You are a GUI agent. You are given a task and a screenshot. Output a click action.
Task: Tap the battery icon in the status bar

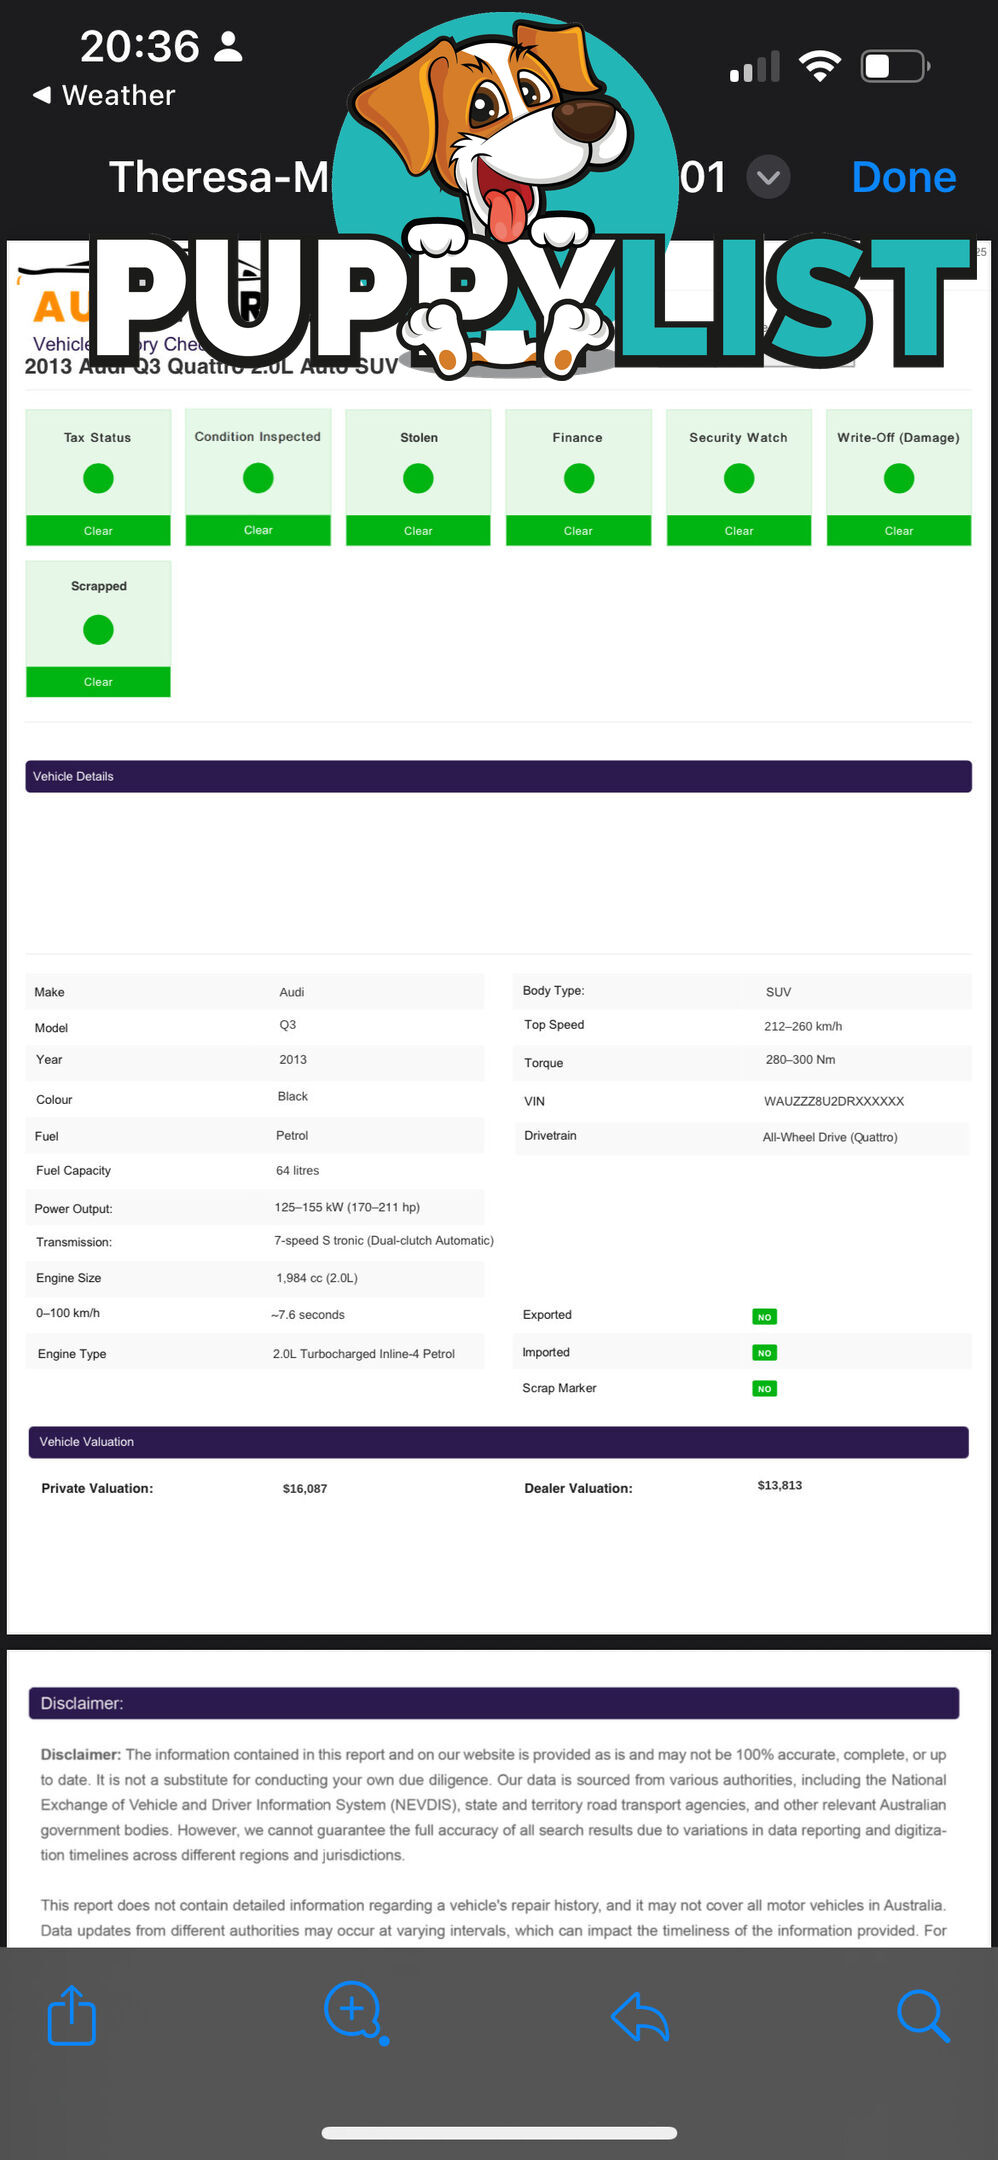[896, 67]
